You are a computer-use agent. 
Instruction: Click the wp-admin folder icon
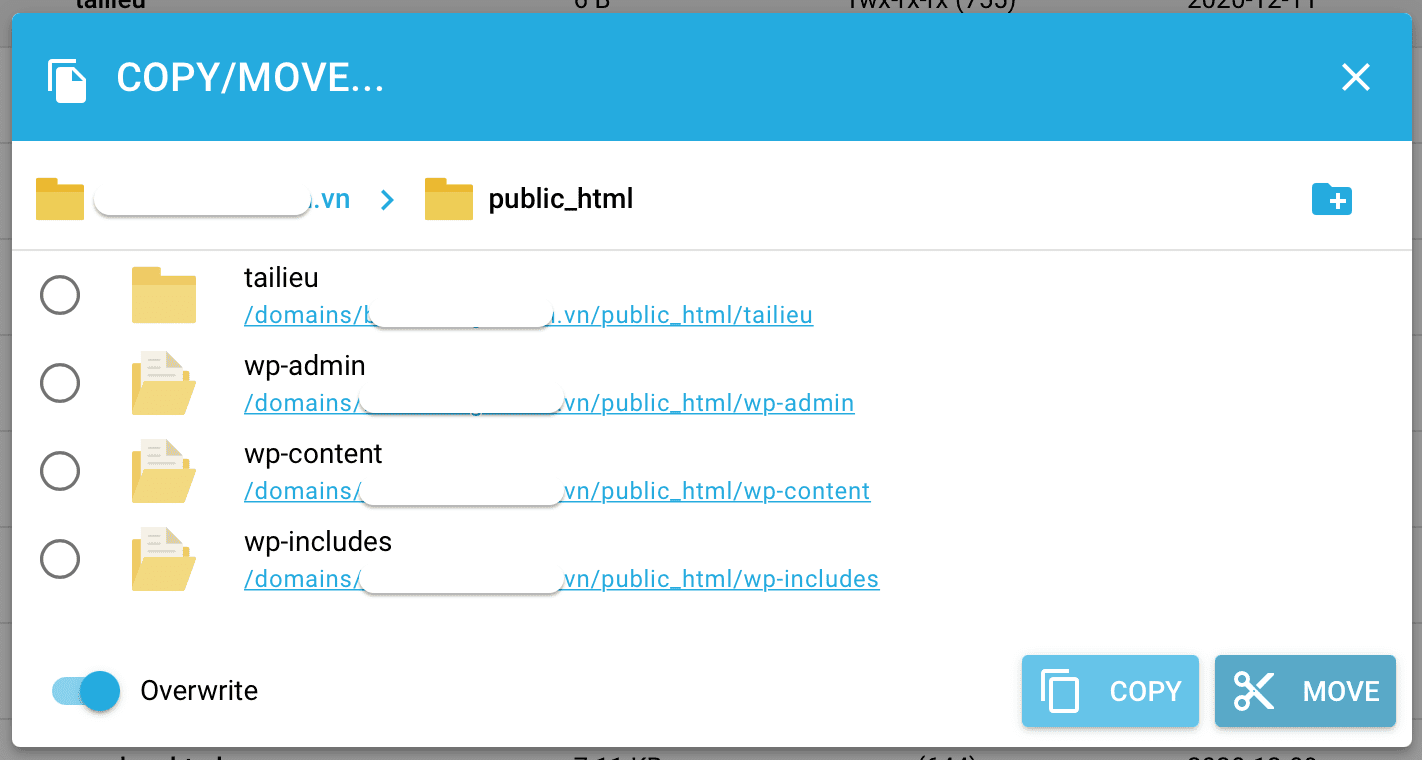click(x=163, y=383)
